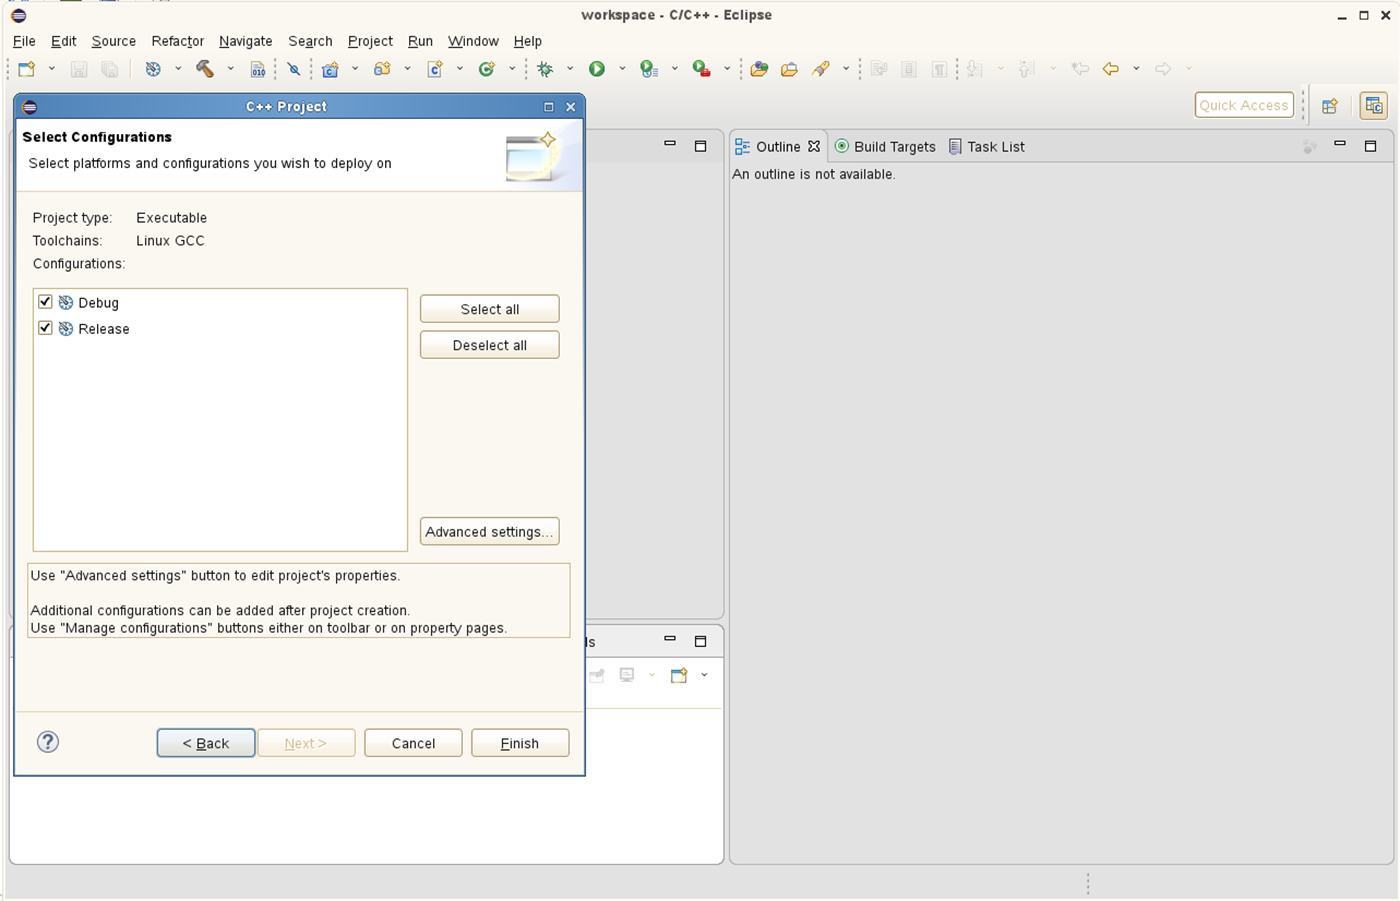
Task: Click the yellow Back navigation arrow
Action: (1110, 69)
